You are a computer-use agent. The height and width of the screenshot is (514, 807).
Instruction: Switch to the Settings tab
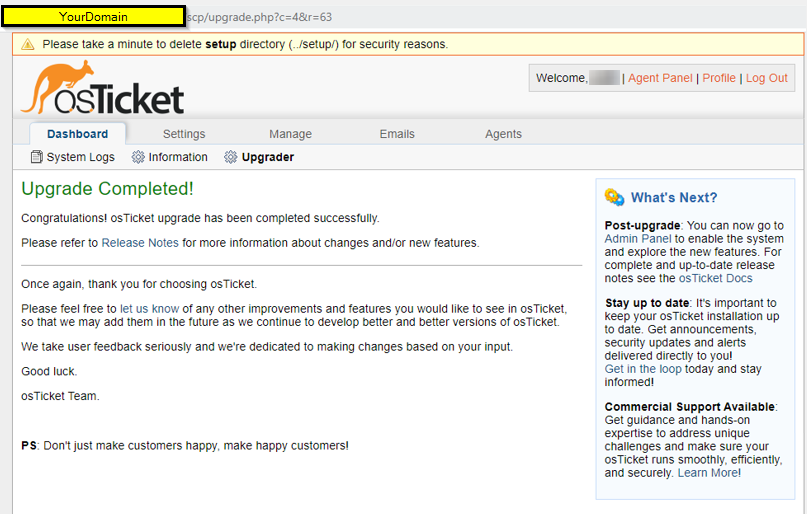coord(184,134)
